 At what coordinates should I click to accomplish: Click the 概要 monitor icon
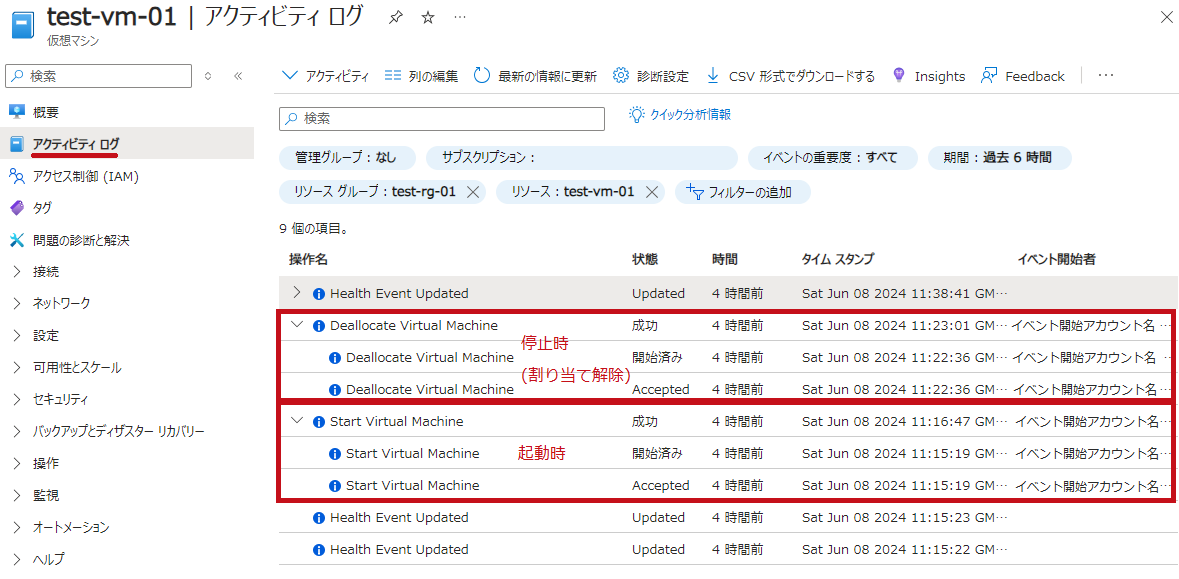(17, 112)
